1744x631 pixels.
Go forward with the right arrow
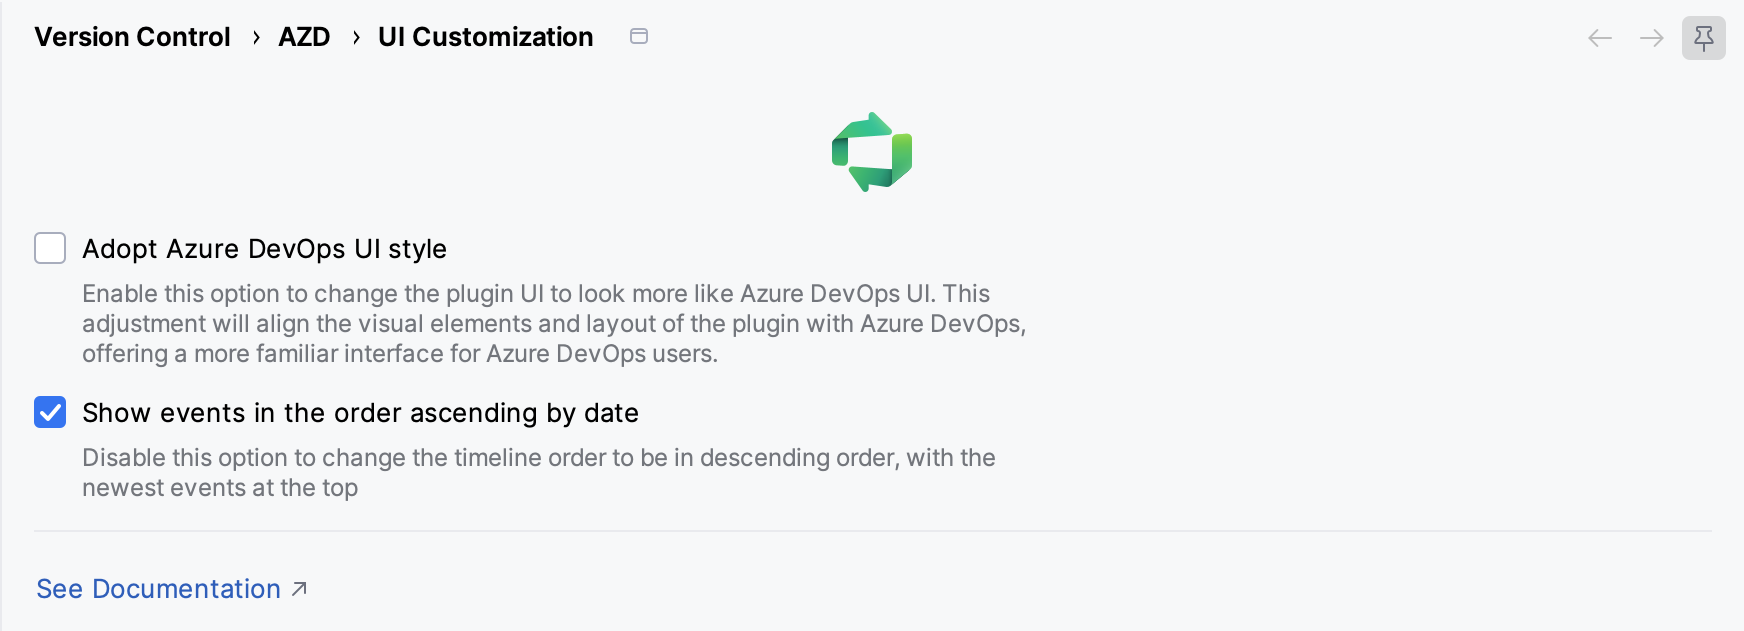pos(1652,38)
